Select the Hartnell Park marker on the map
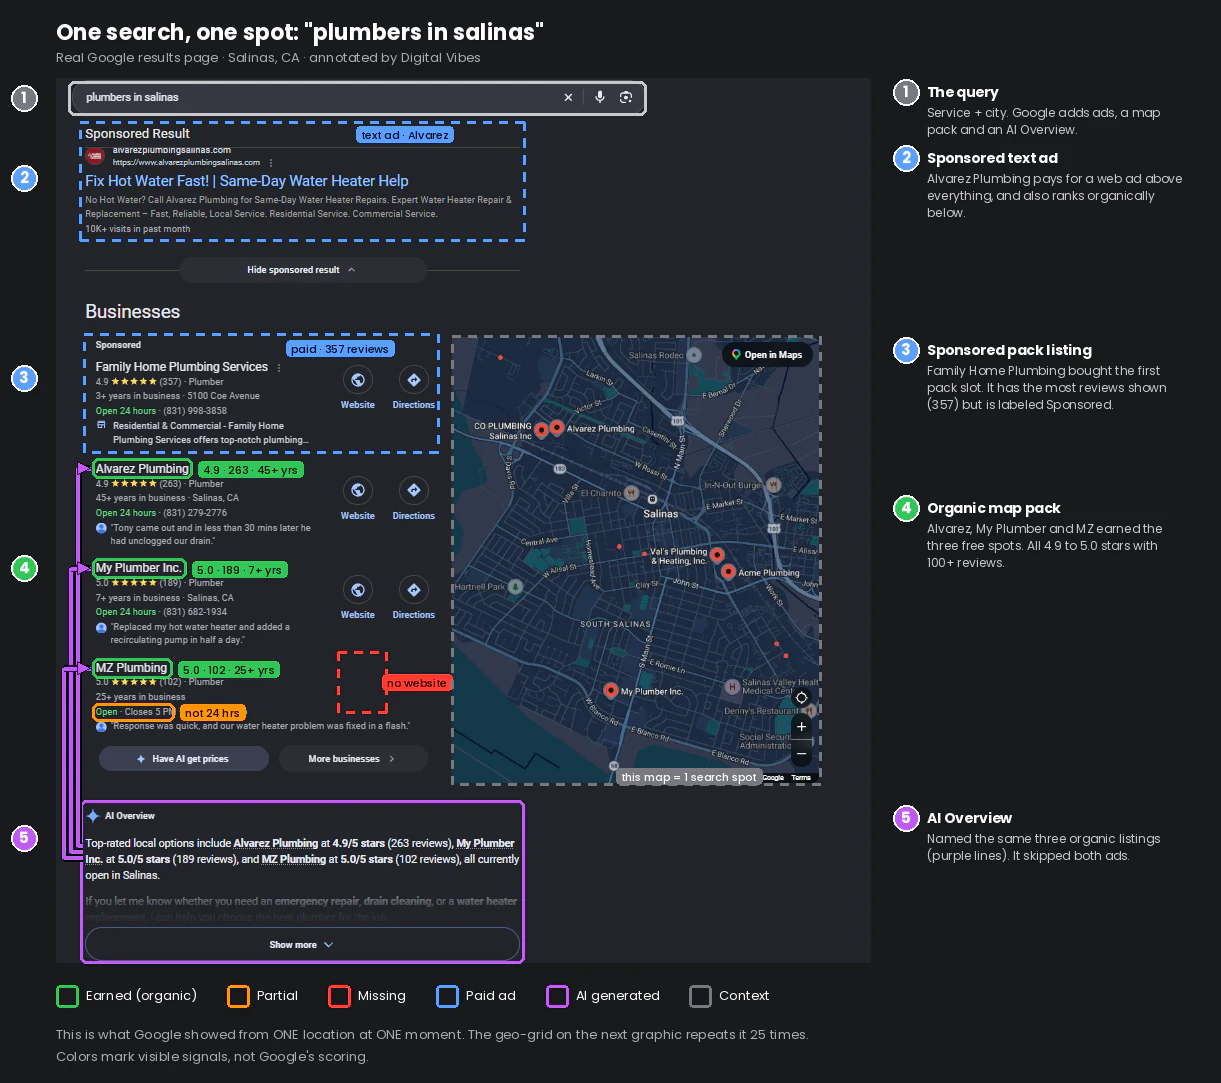 point(515,587)
